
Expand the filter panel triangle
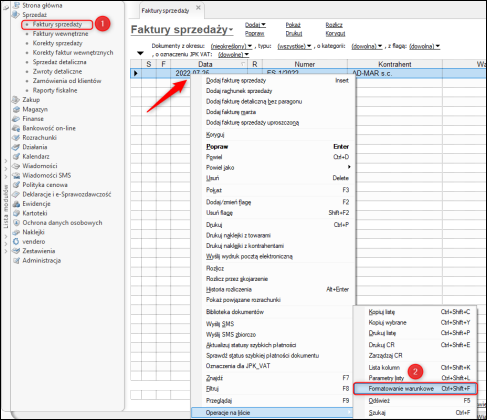click(x=140, y=53)
